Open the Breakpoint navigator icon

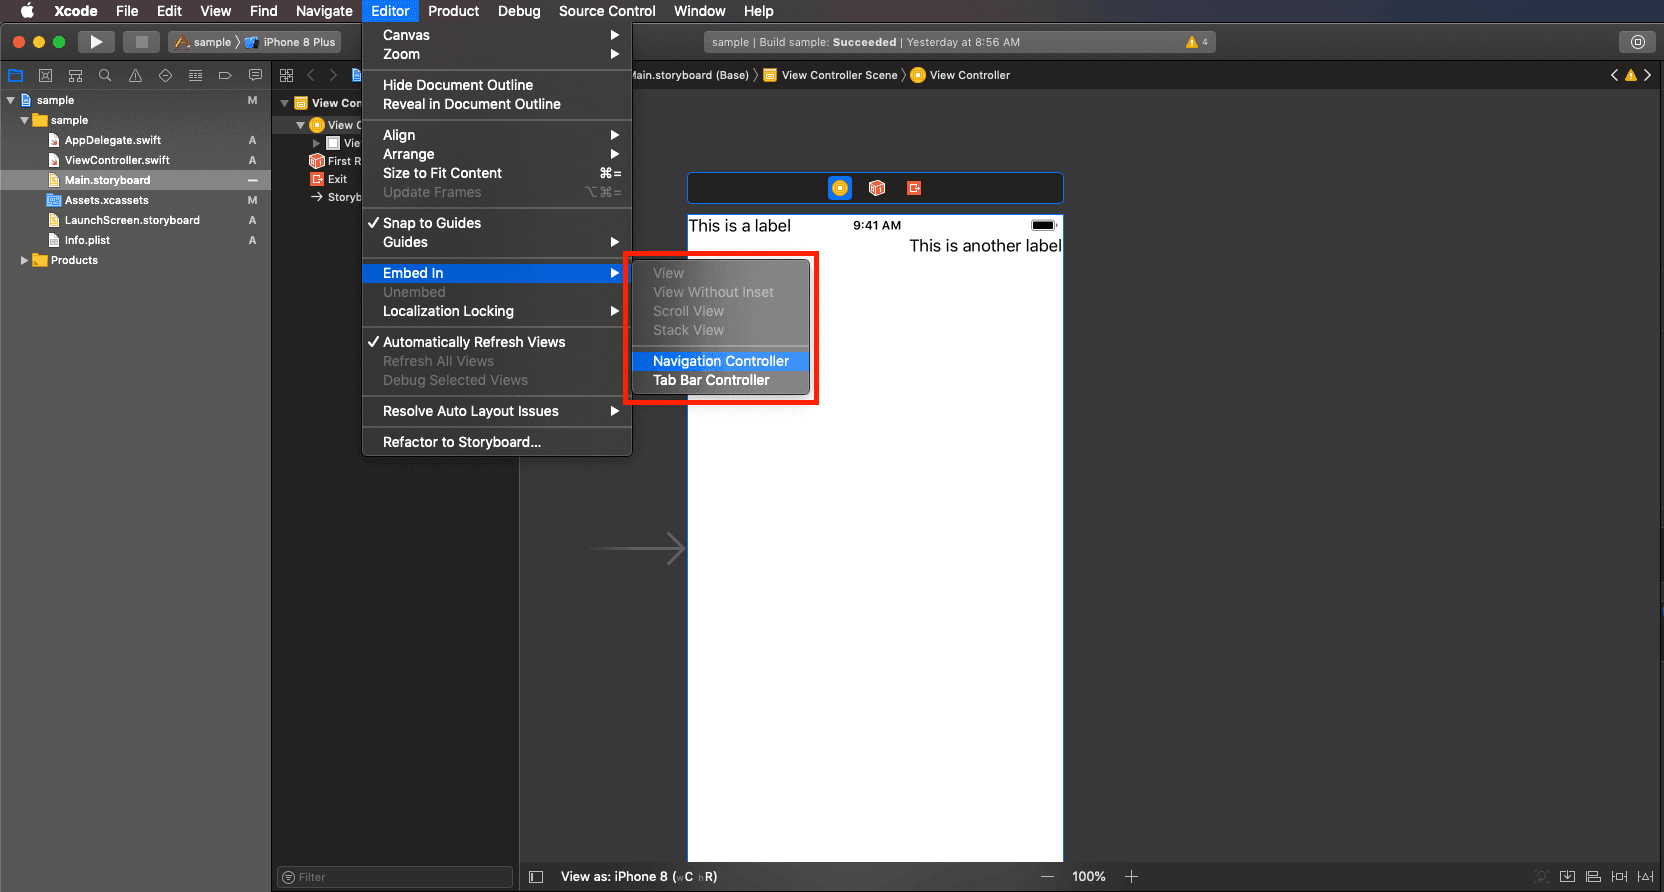point(225,76)
